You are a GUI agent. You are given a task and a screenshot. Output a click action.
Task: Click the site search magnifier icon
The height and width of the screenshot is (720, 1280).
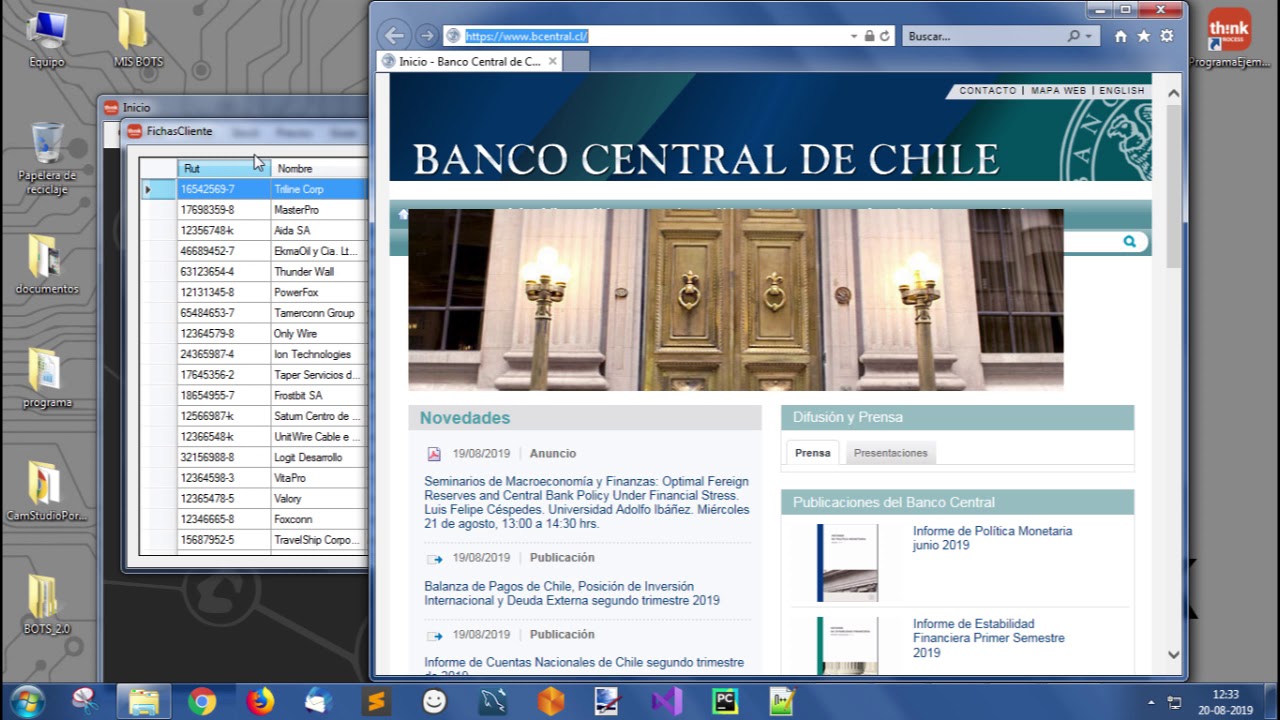tap(1130, 241)
